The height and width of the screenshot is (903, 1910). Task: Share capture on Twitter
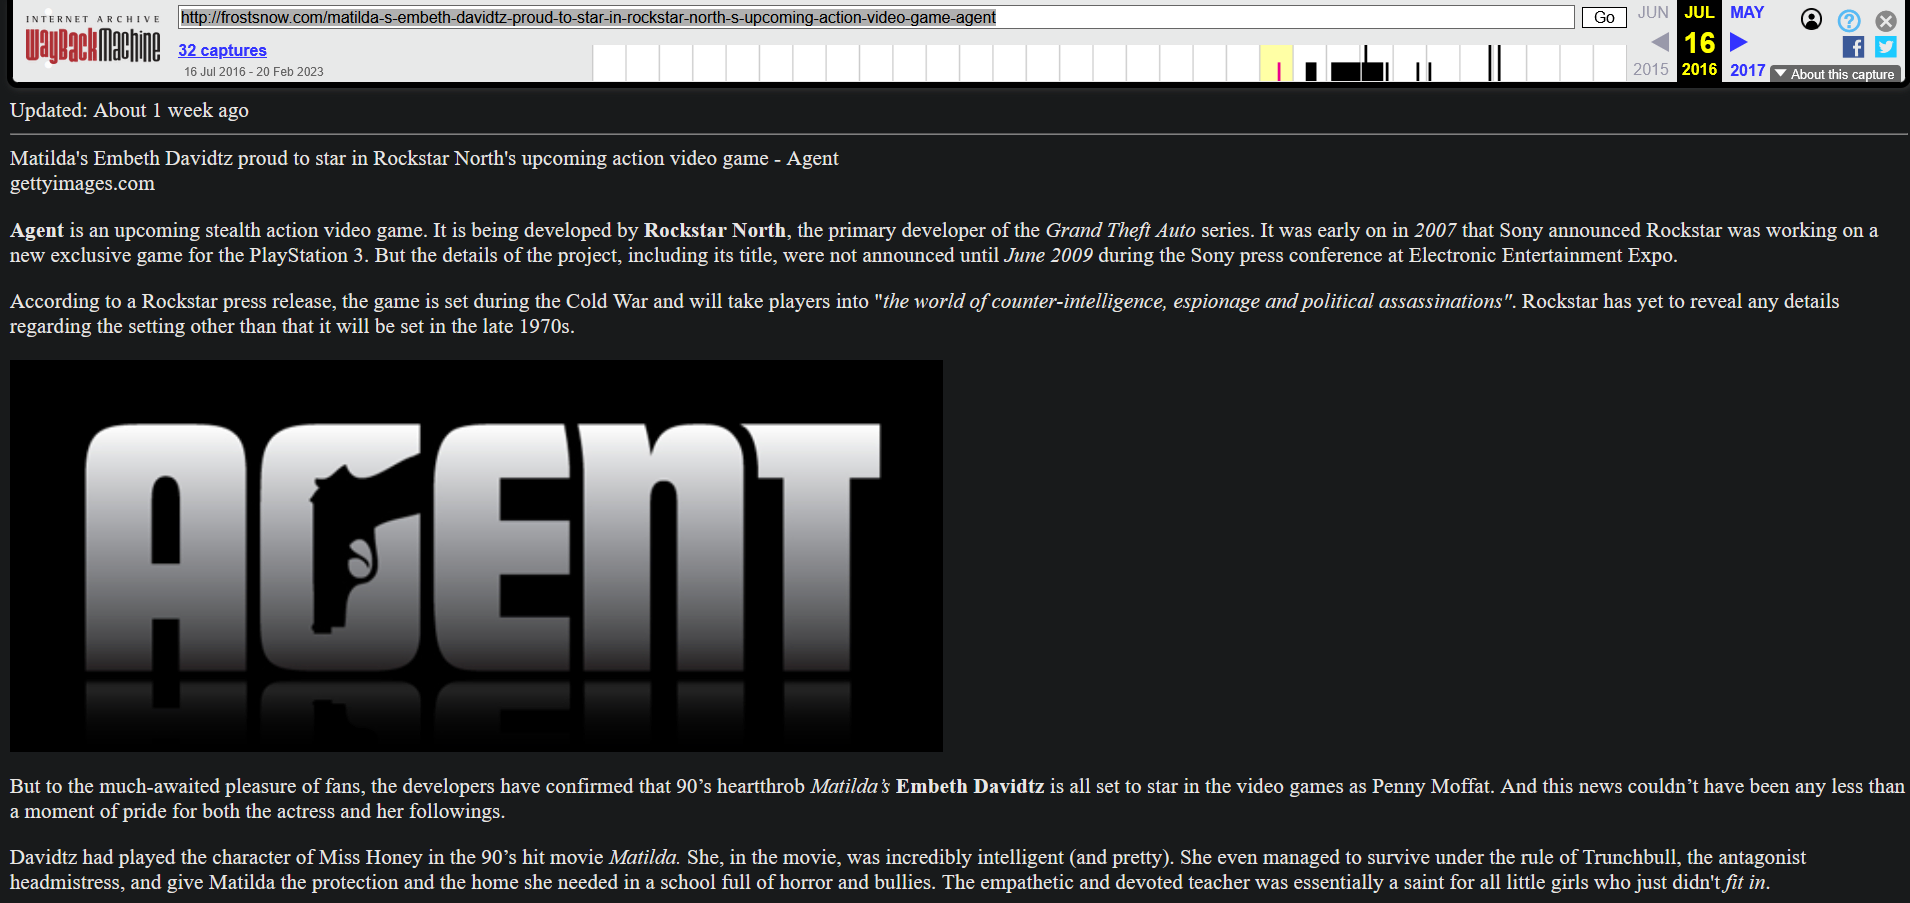click(x=1886, y=47)
